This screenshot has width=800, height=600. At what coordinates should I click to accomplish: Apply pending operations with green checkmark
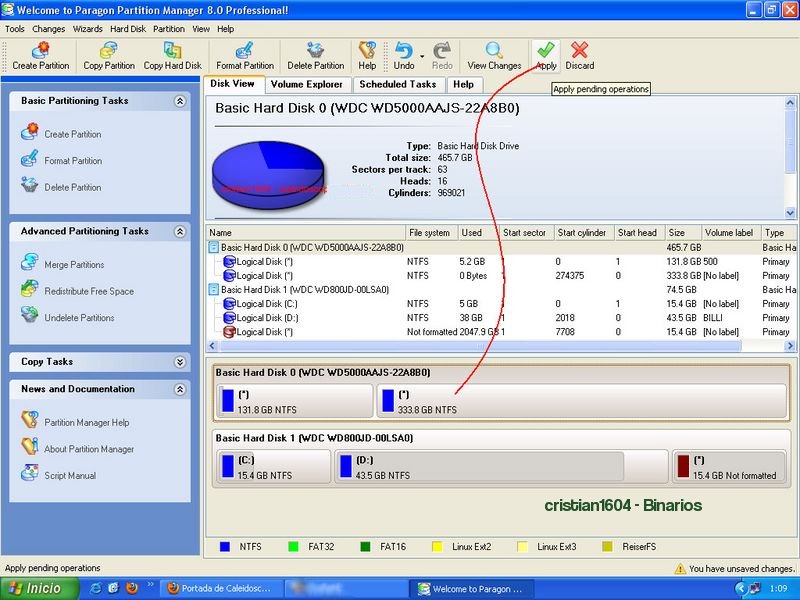[545, 51]
